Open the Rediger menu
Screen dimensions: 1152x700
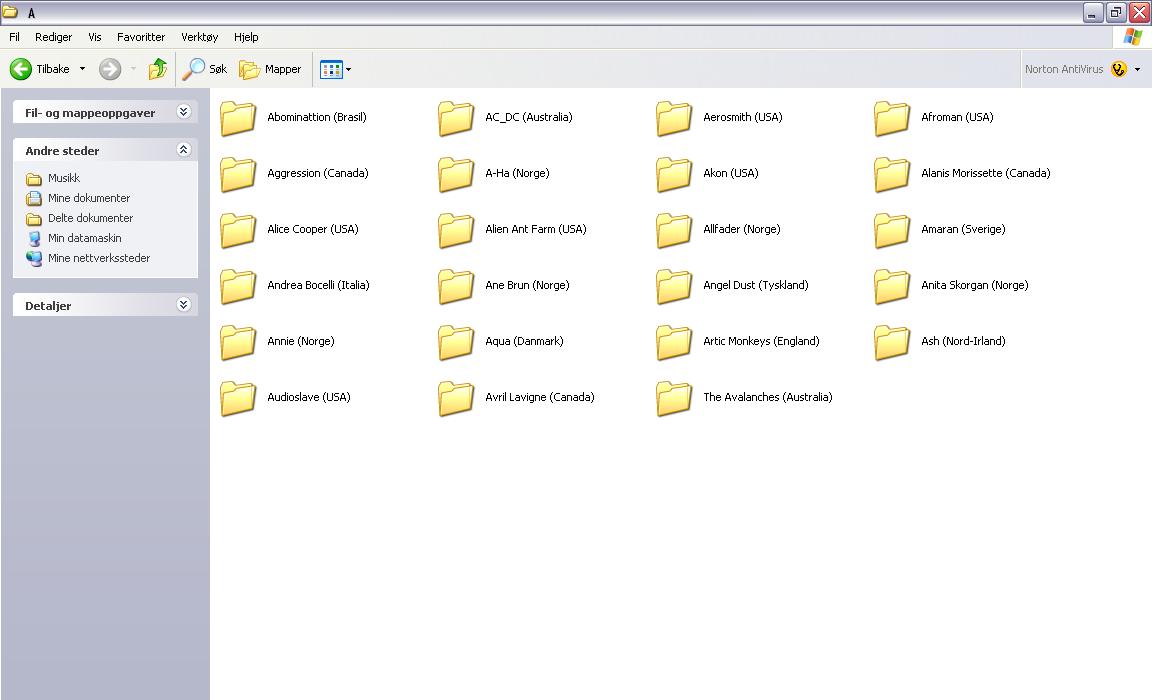click(x=54, y=37)
